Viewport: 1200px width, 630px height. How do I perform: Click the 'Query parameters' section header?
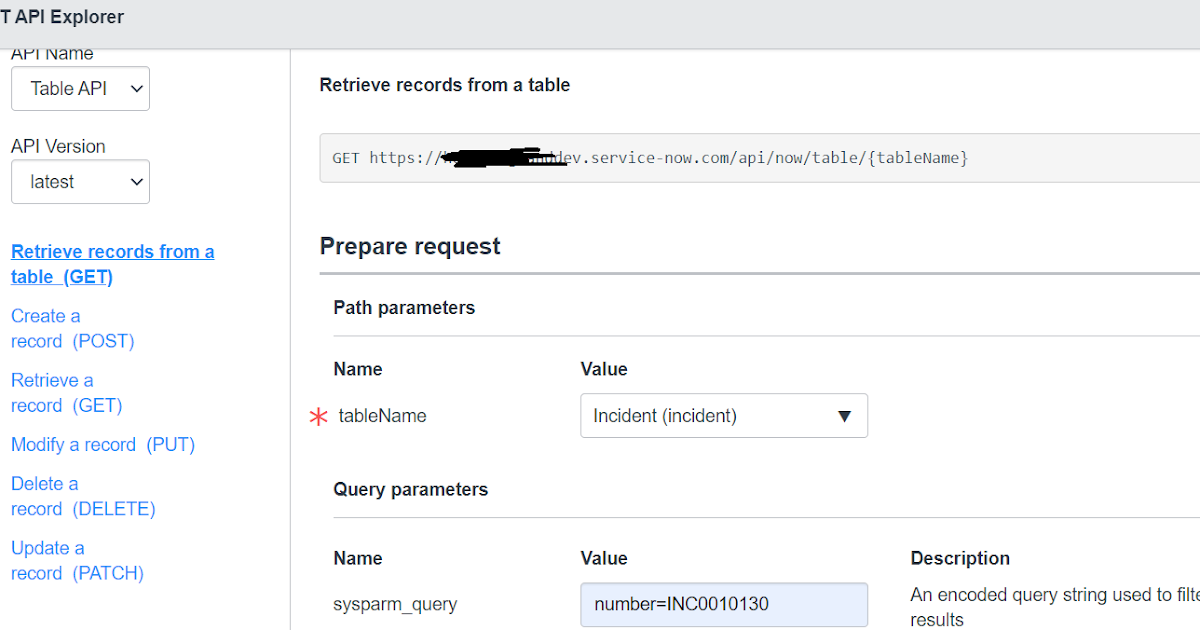tap(410, 489)
